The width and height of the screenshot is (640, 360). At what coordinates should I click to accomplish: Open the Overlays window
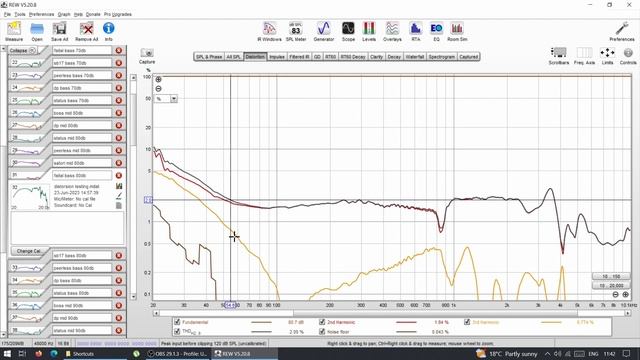click(392, 31)
